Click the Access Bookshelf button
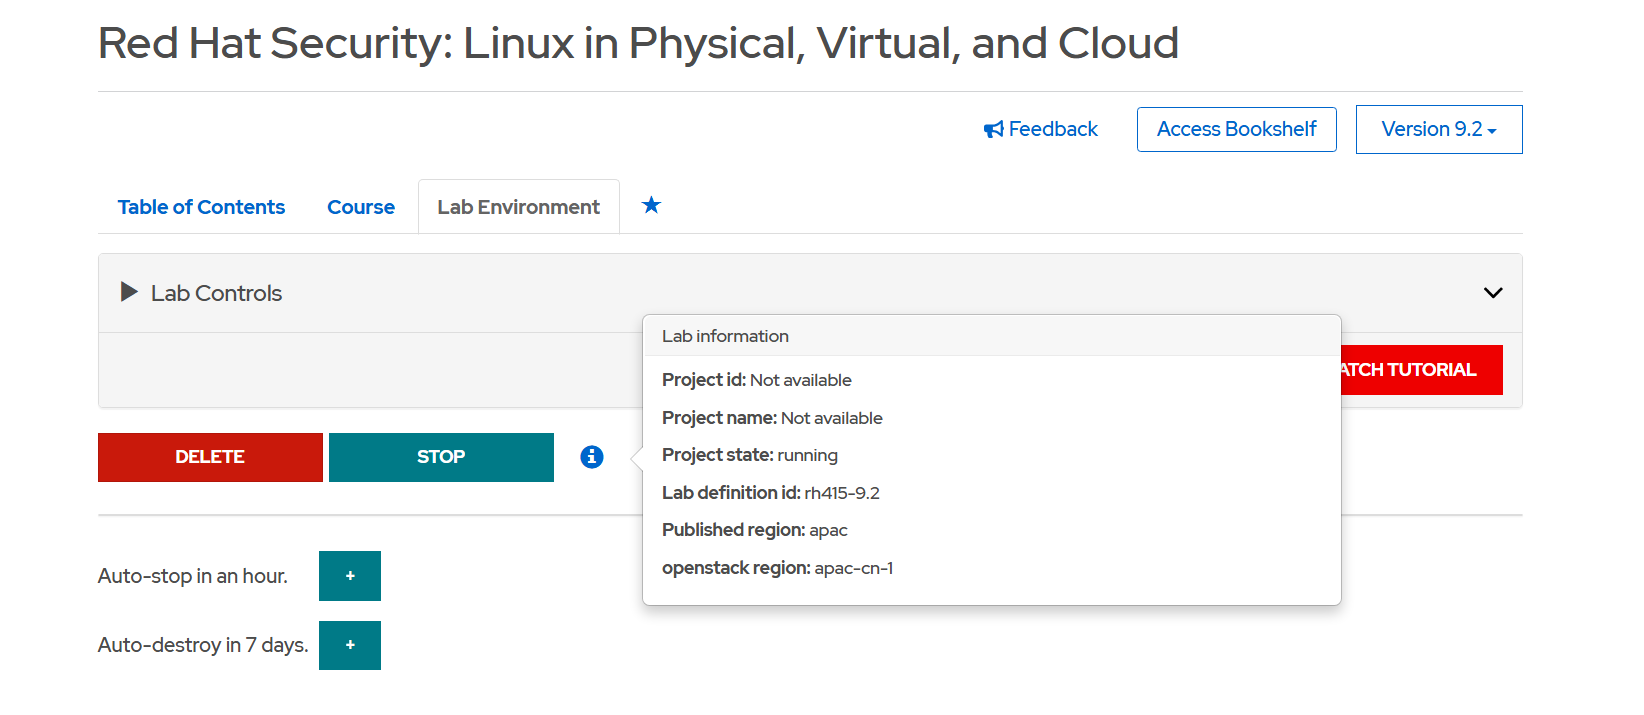 pyautogui.click(x=1236, y=130)
